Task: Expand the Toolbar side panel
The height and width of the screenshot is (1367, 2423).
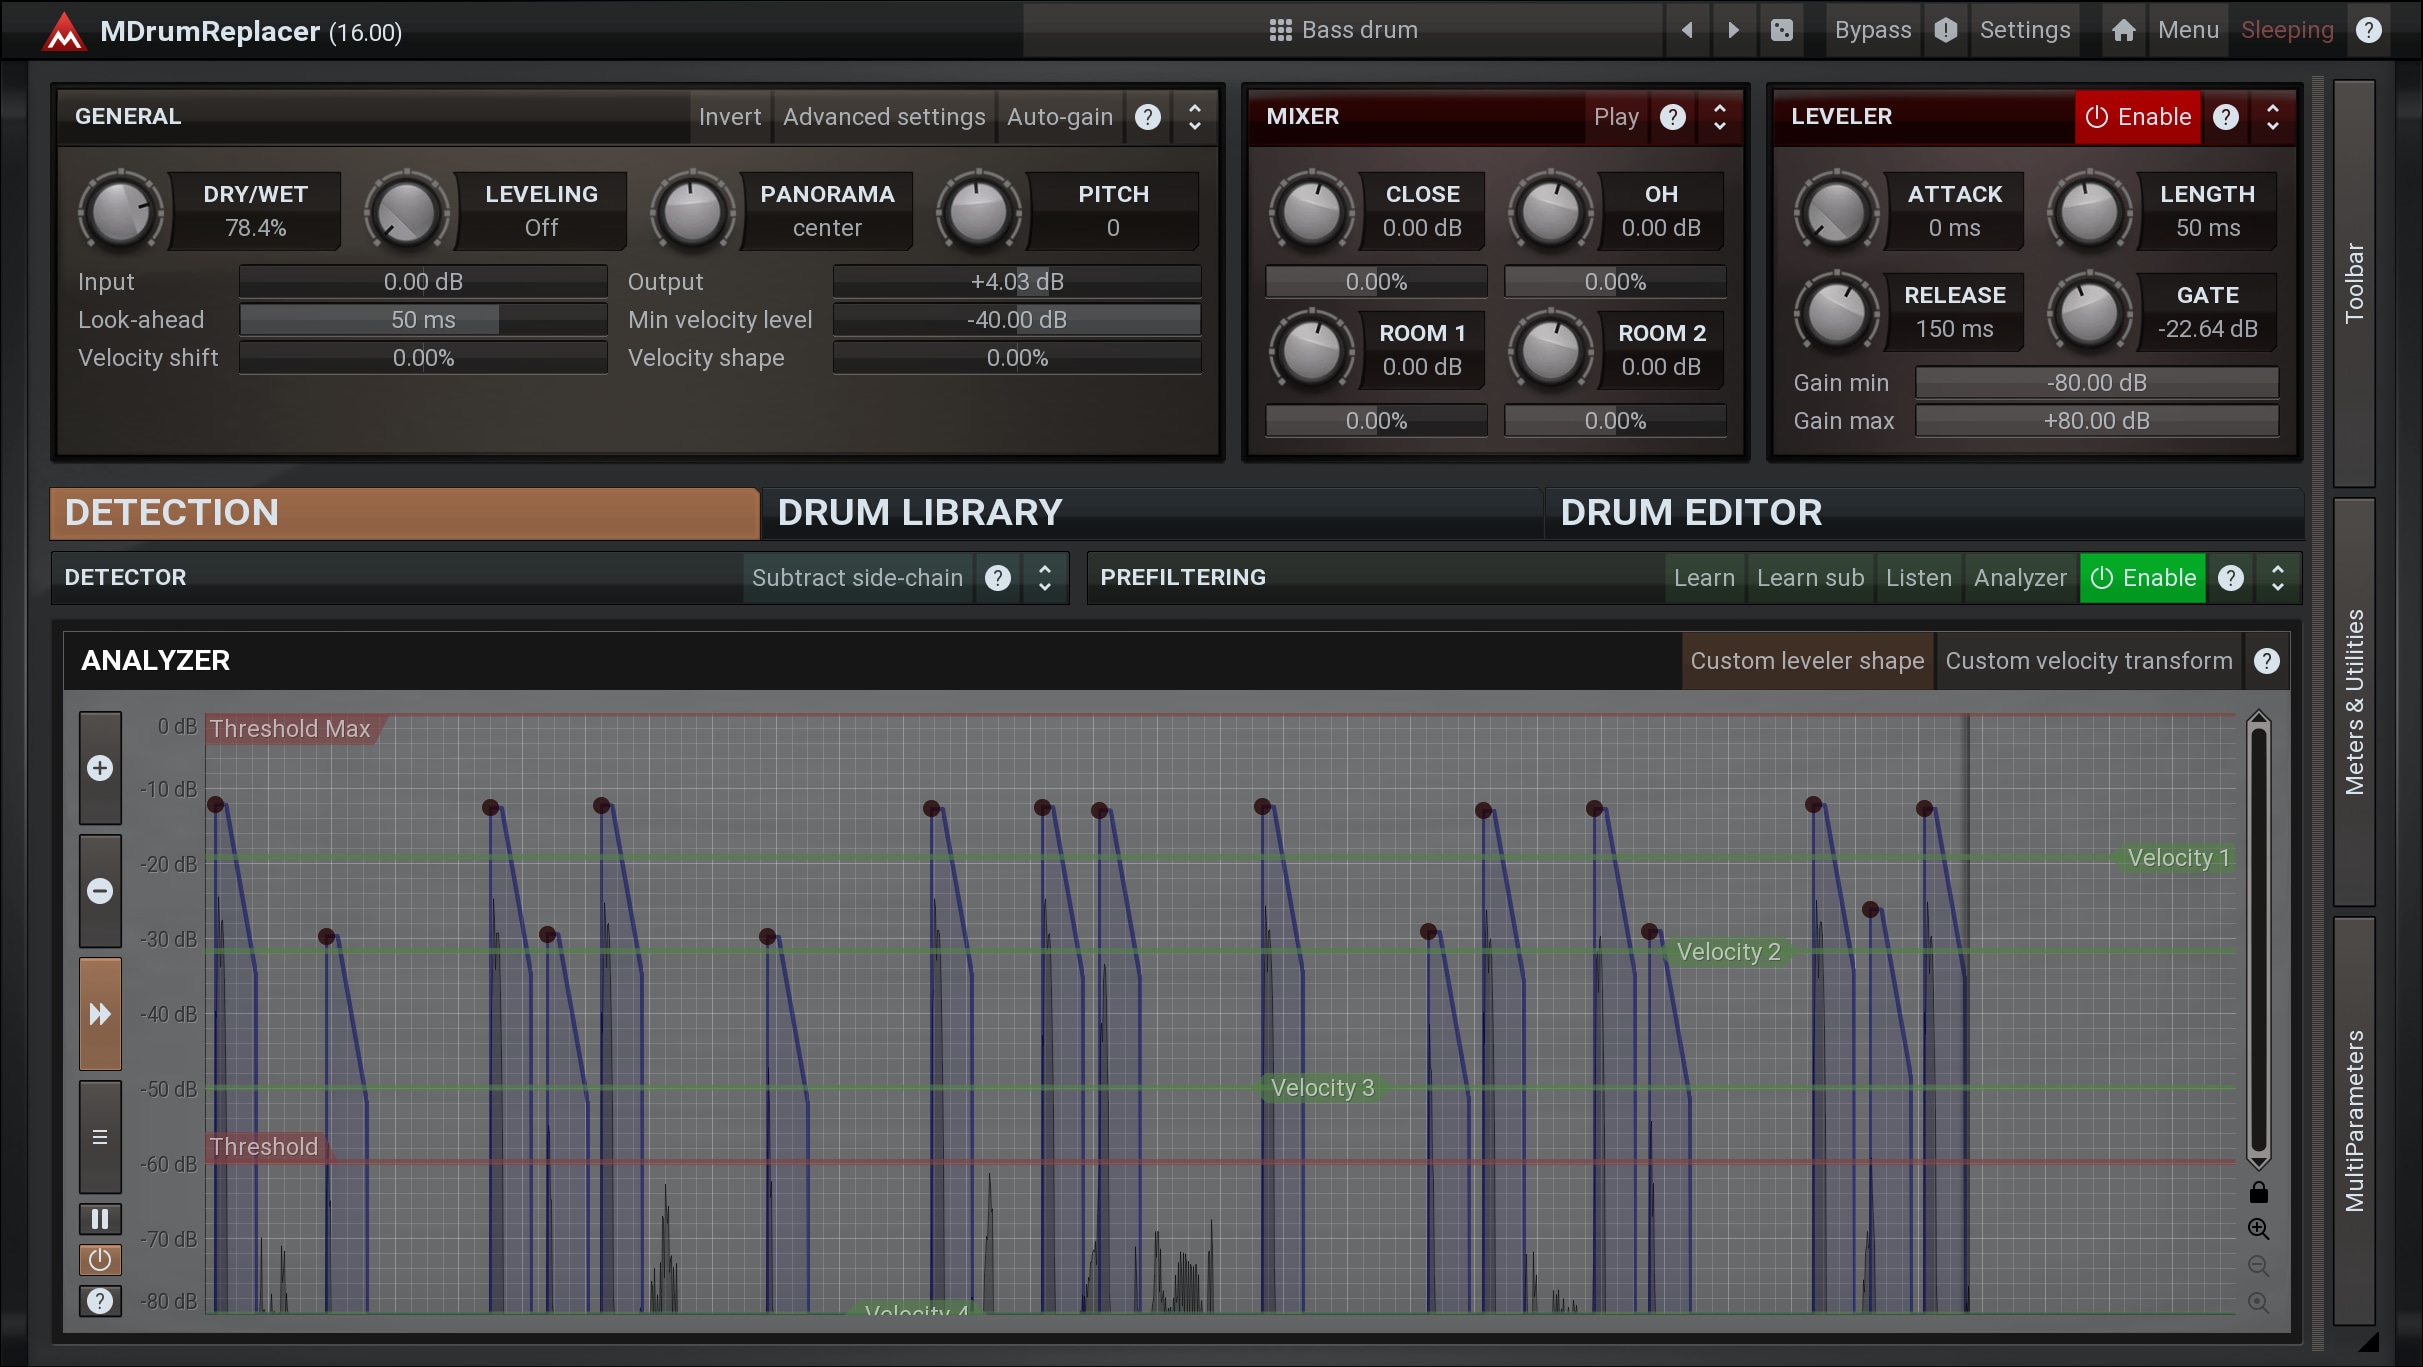Action: point(2354,283)
